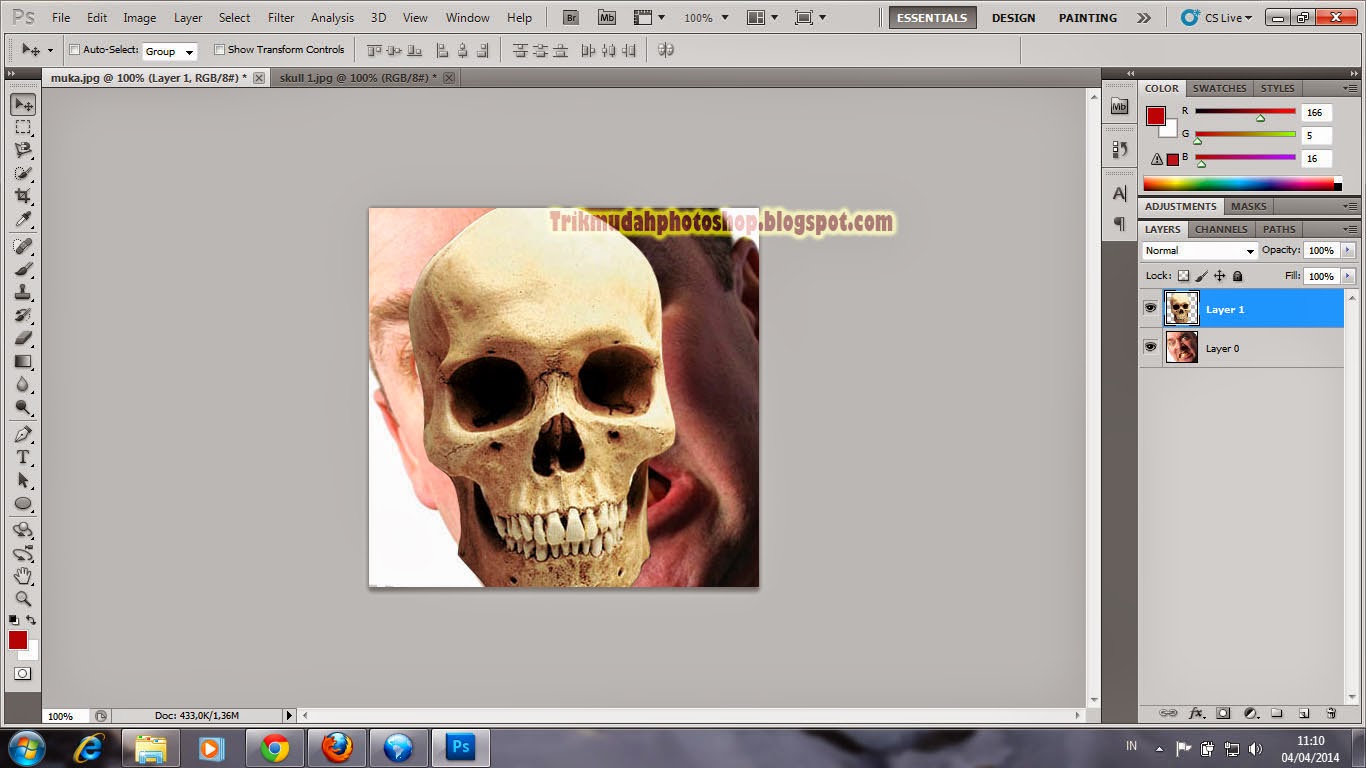Toggle Lock all padlock icon

(x=1237, y=276)
